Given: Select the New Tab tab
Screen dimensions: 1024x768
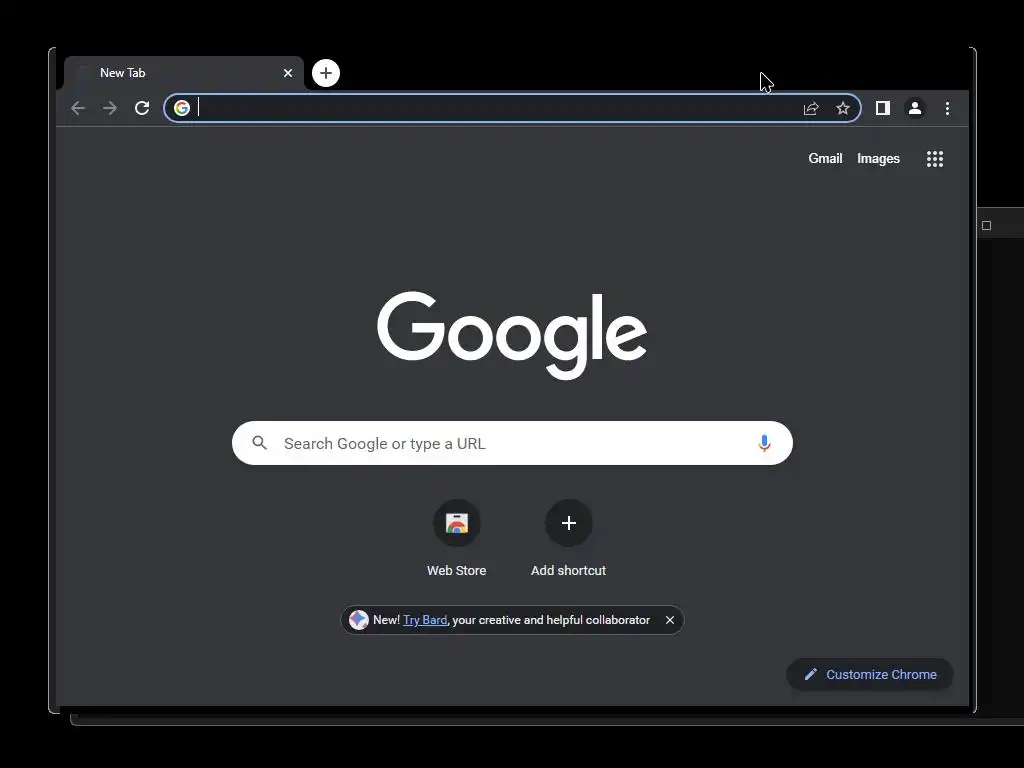Looking at the screenshot, I should tap(184, 73).
